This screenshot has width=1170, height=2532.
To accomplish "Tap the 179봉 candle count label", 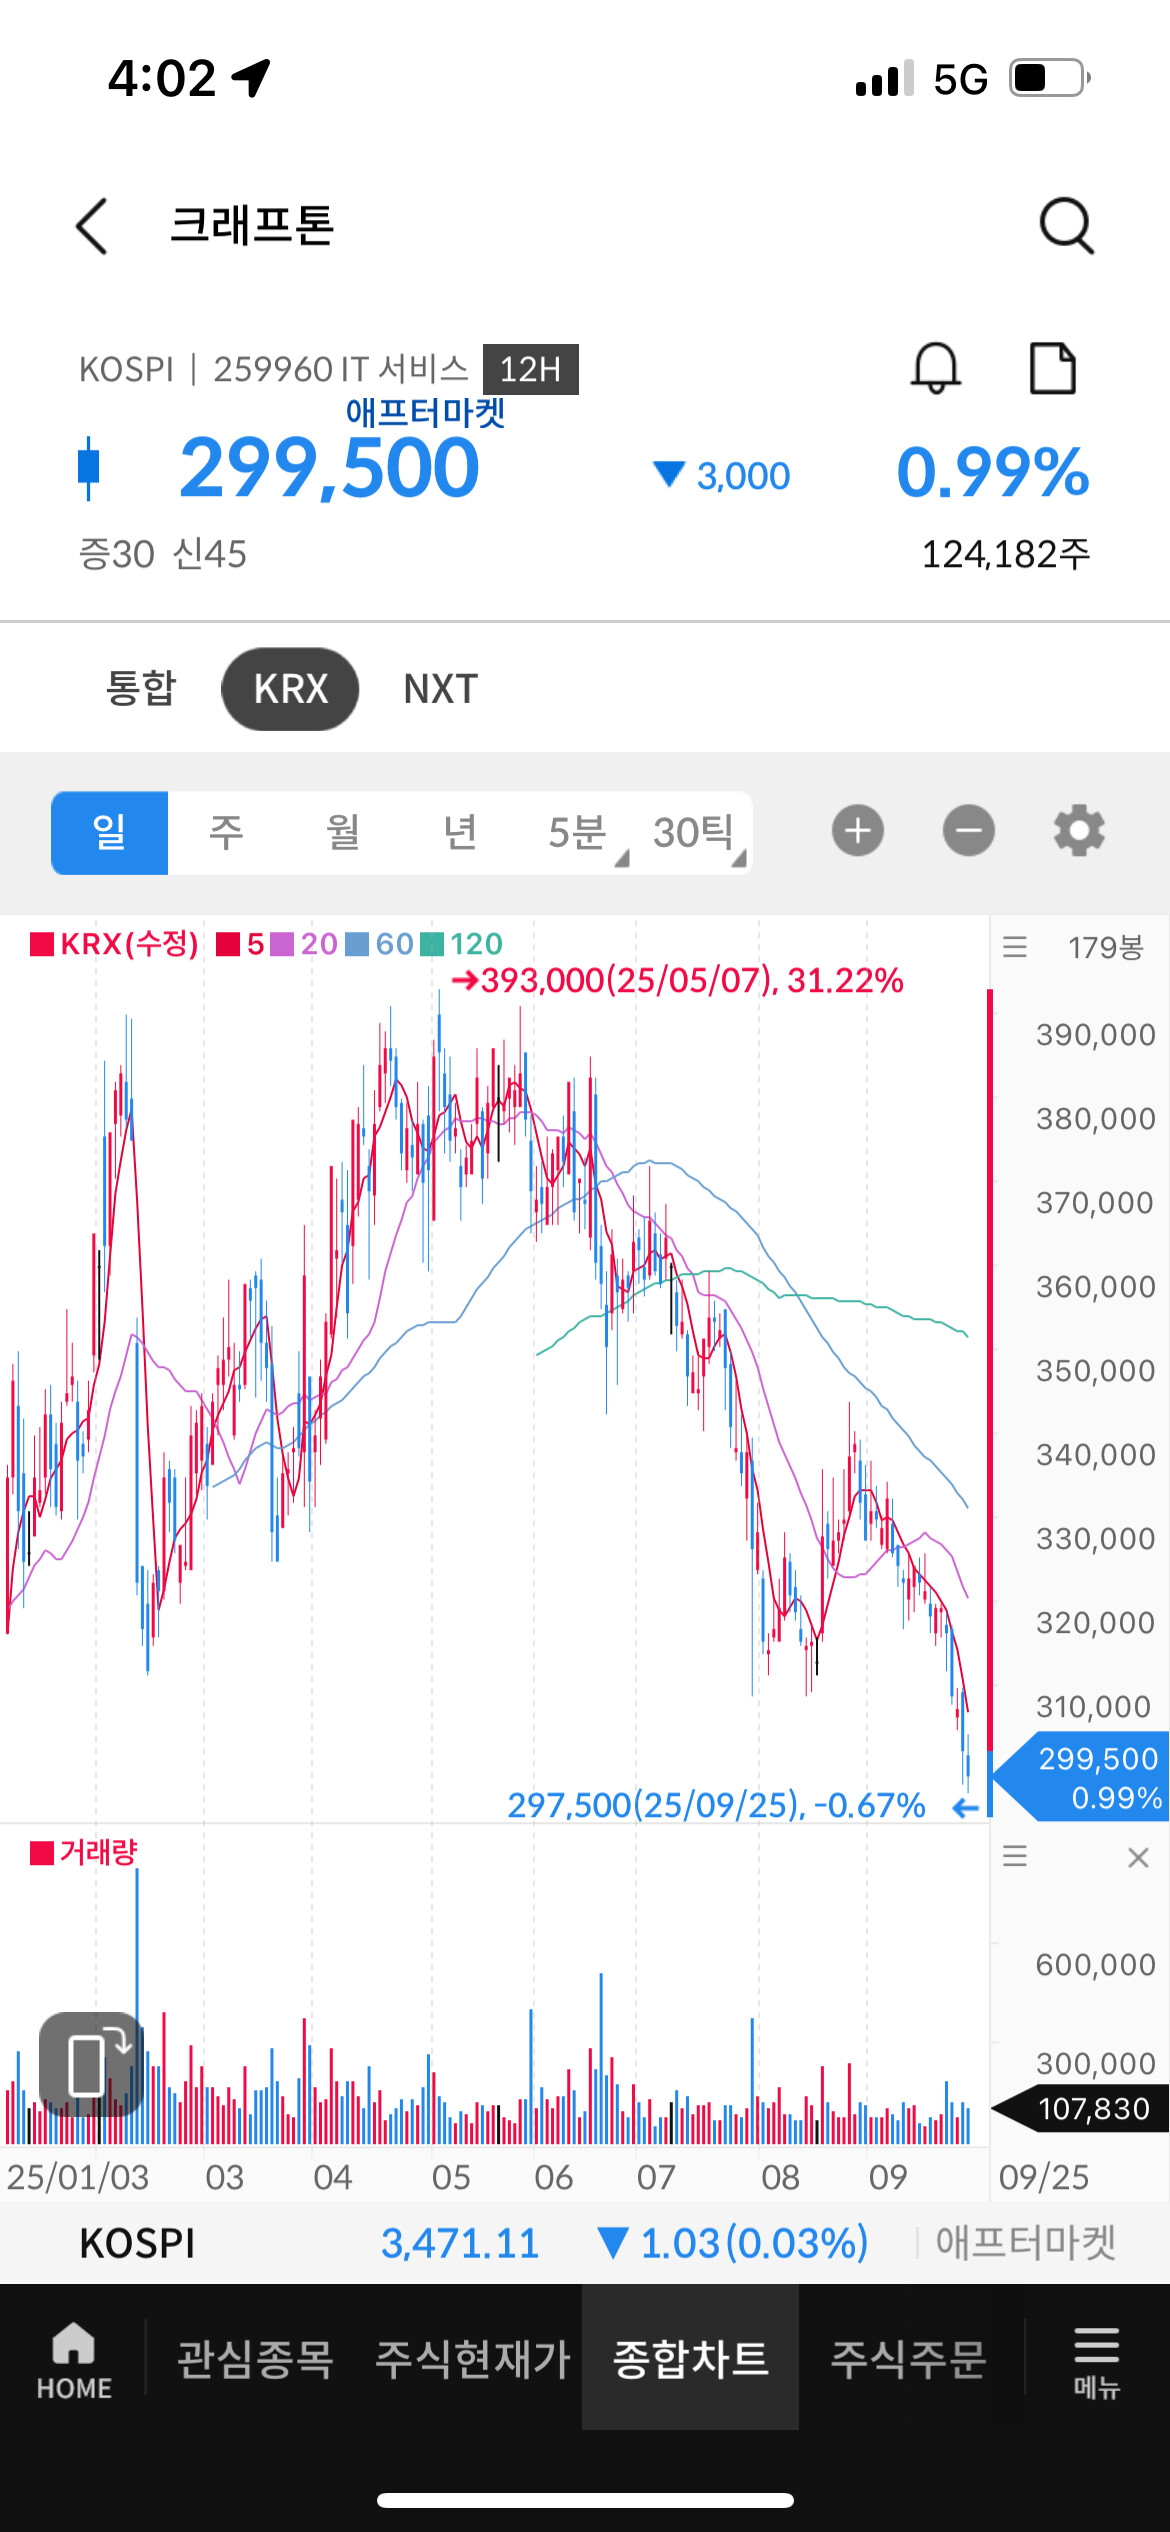I will pyautogui.click(x=1105, y=947).
